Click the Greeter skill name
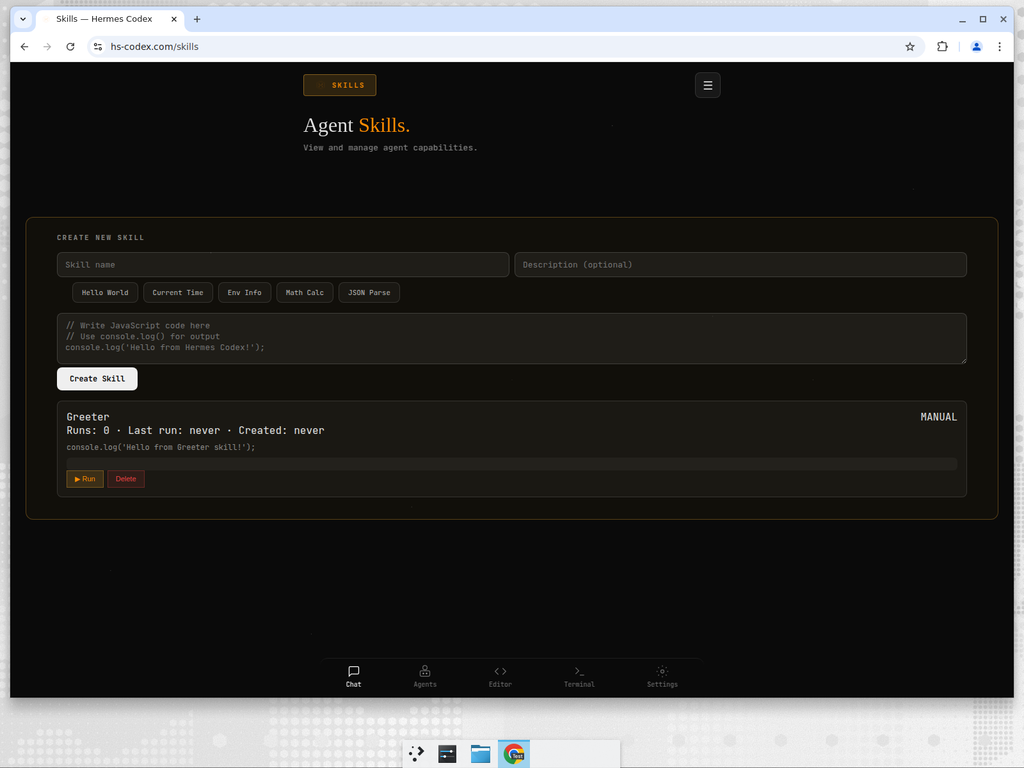Viewport: 1024px width, 768px height. pos(88,417)
